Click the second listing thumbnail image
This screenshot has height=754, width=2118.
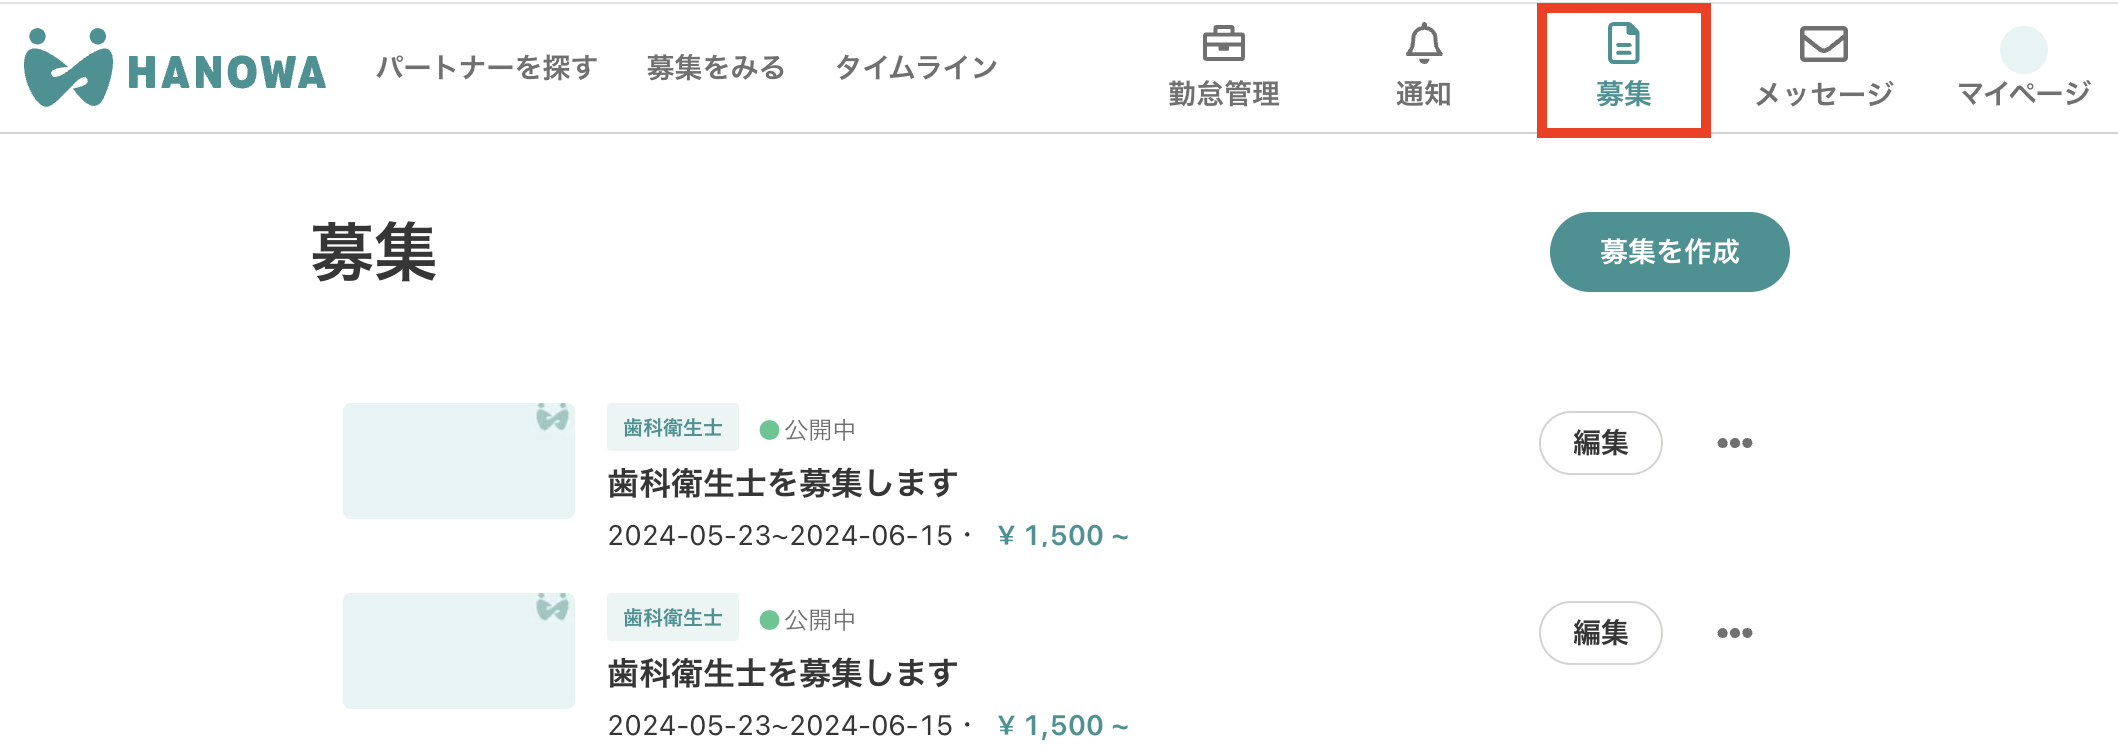tap(458, 651)
